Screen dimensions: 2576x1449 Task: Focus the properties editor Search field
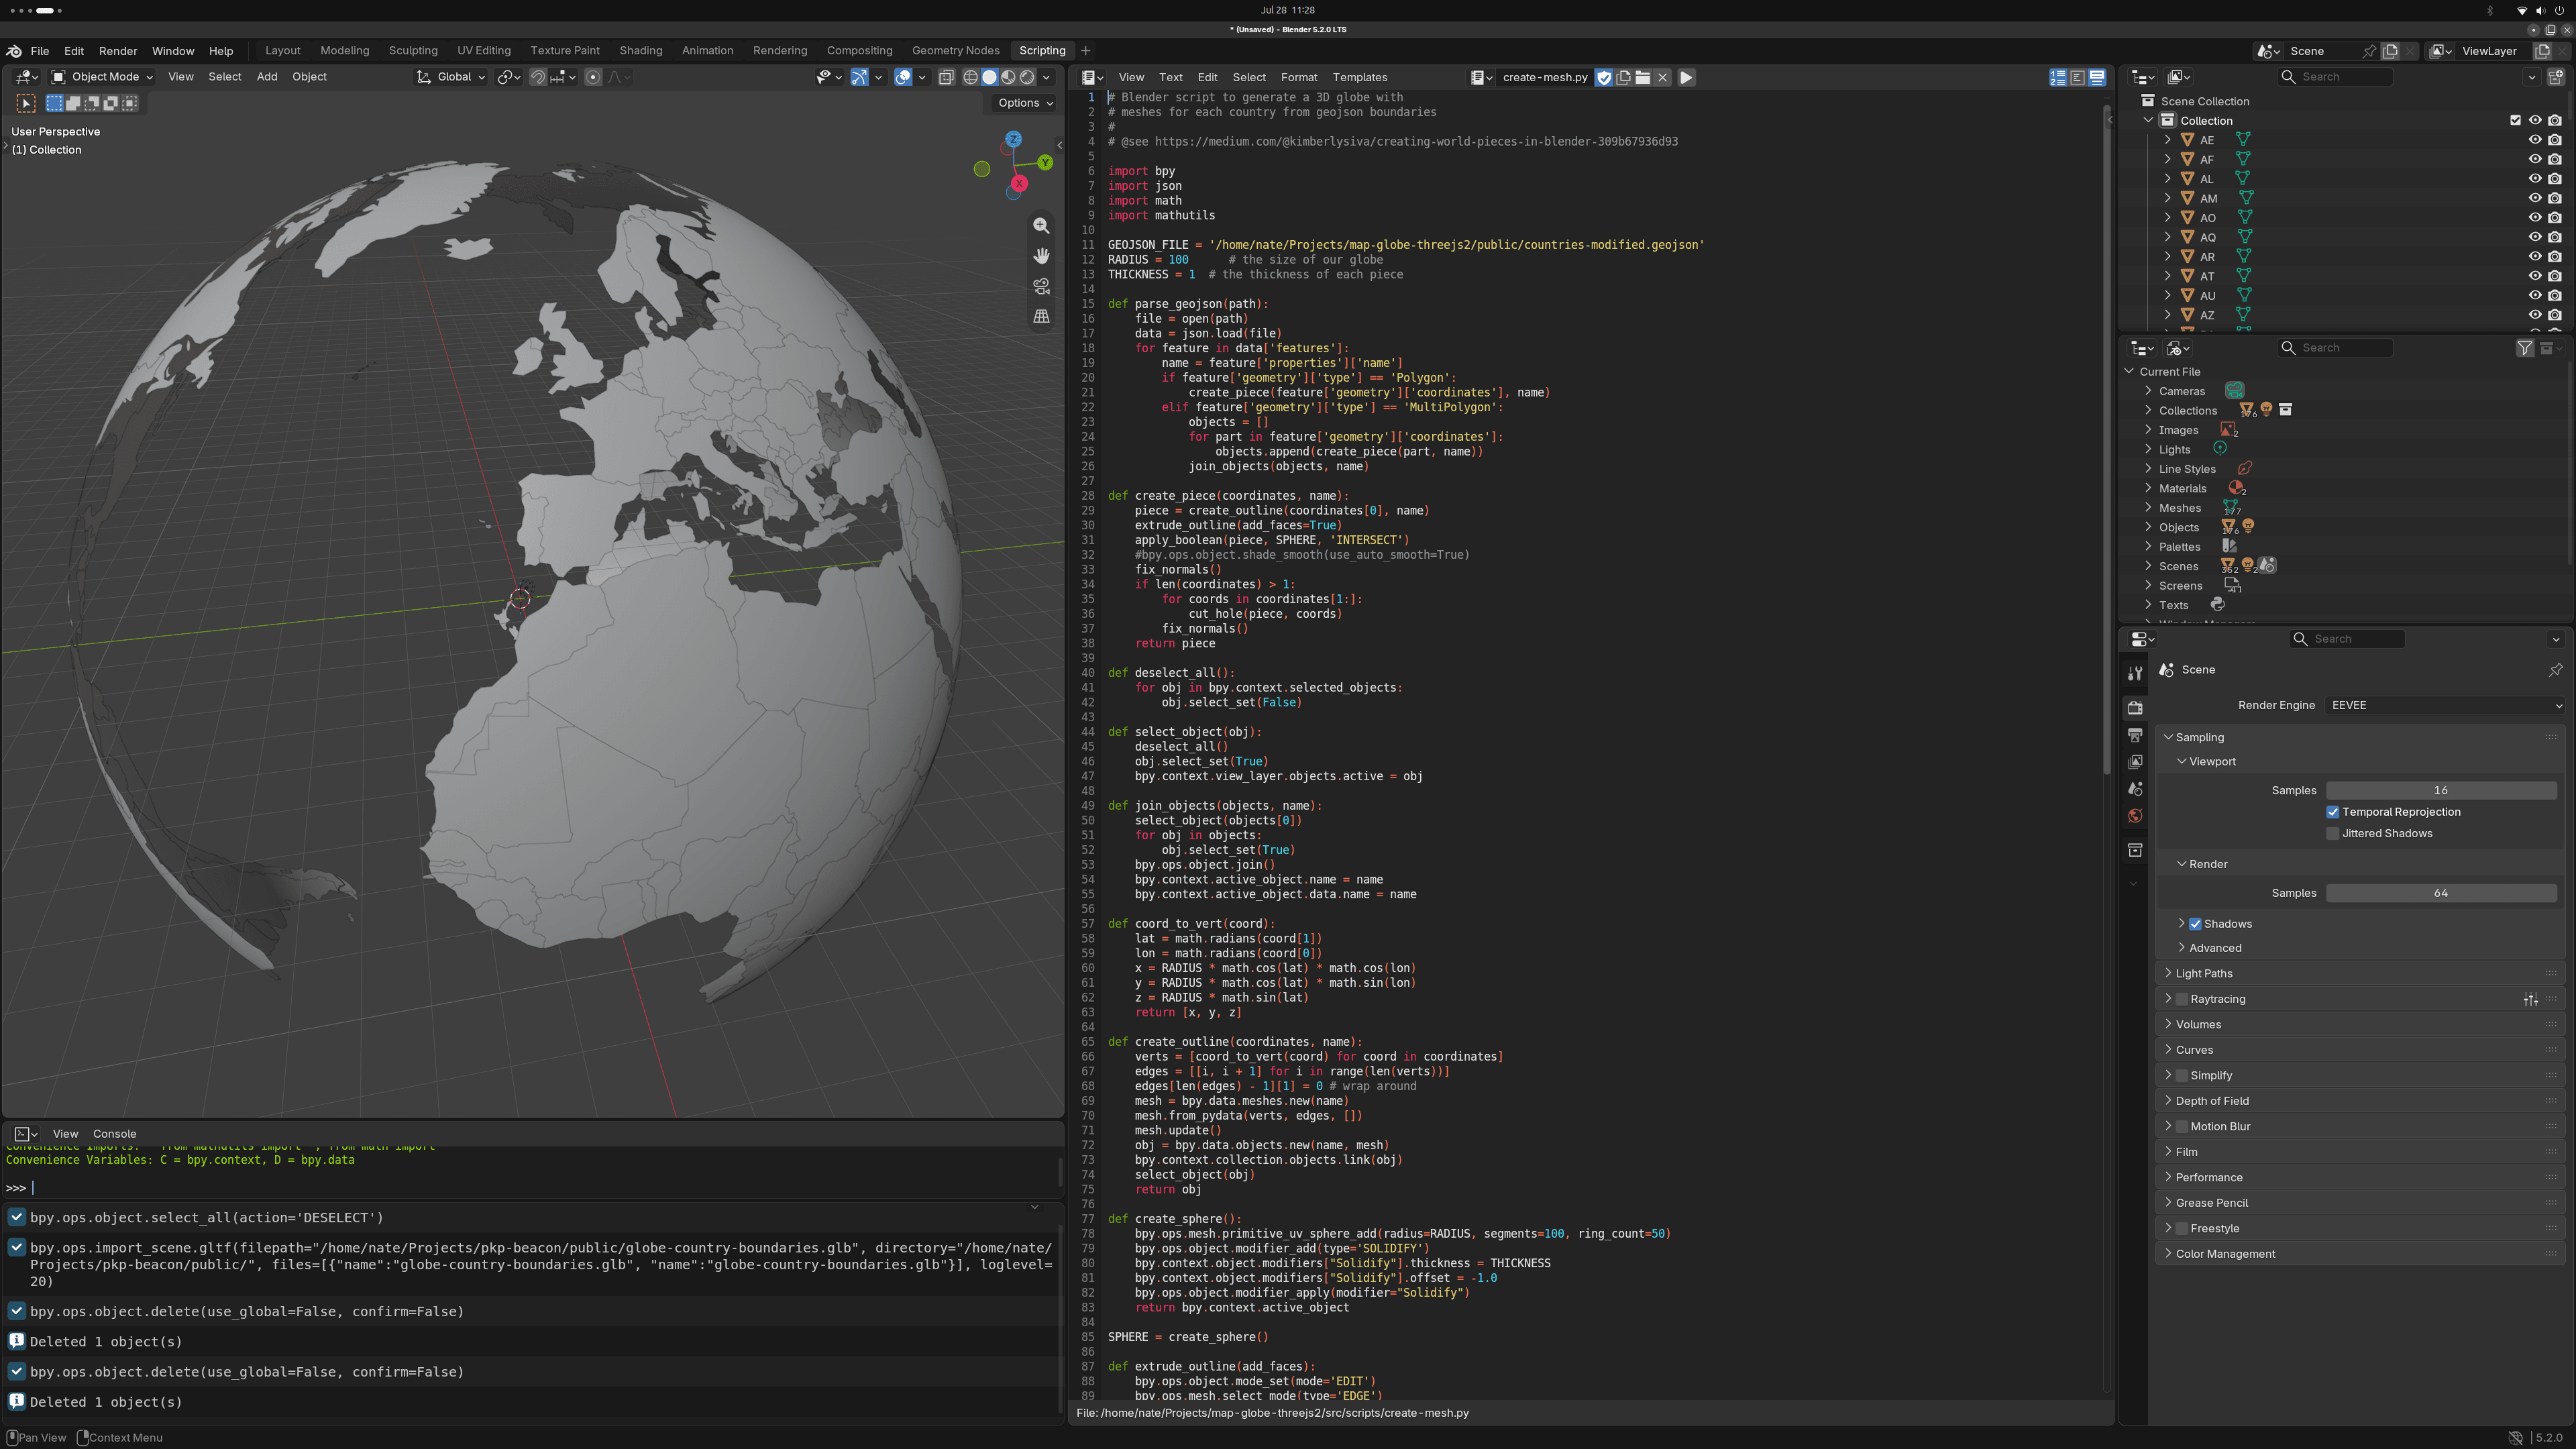(x=2346, y=639)
